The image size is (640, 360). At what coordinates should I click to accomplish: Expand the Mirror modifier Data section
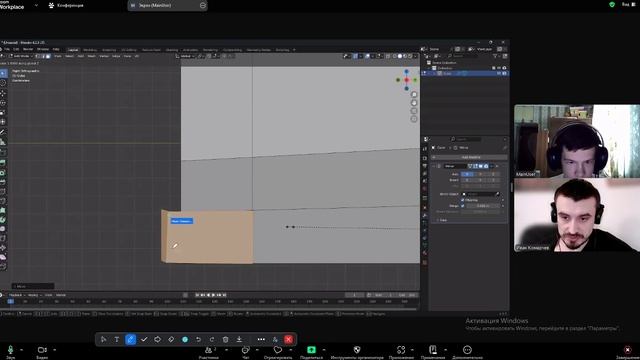[442, 220]
